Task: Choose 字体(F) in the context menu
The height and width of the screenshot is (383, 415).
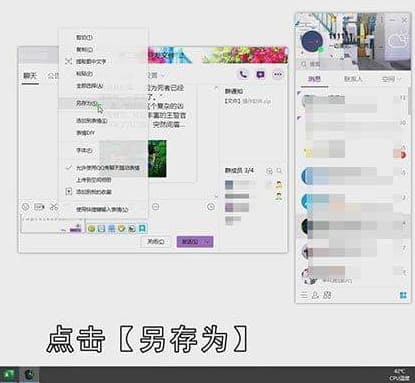Action: [103, 150]
